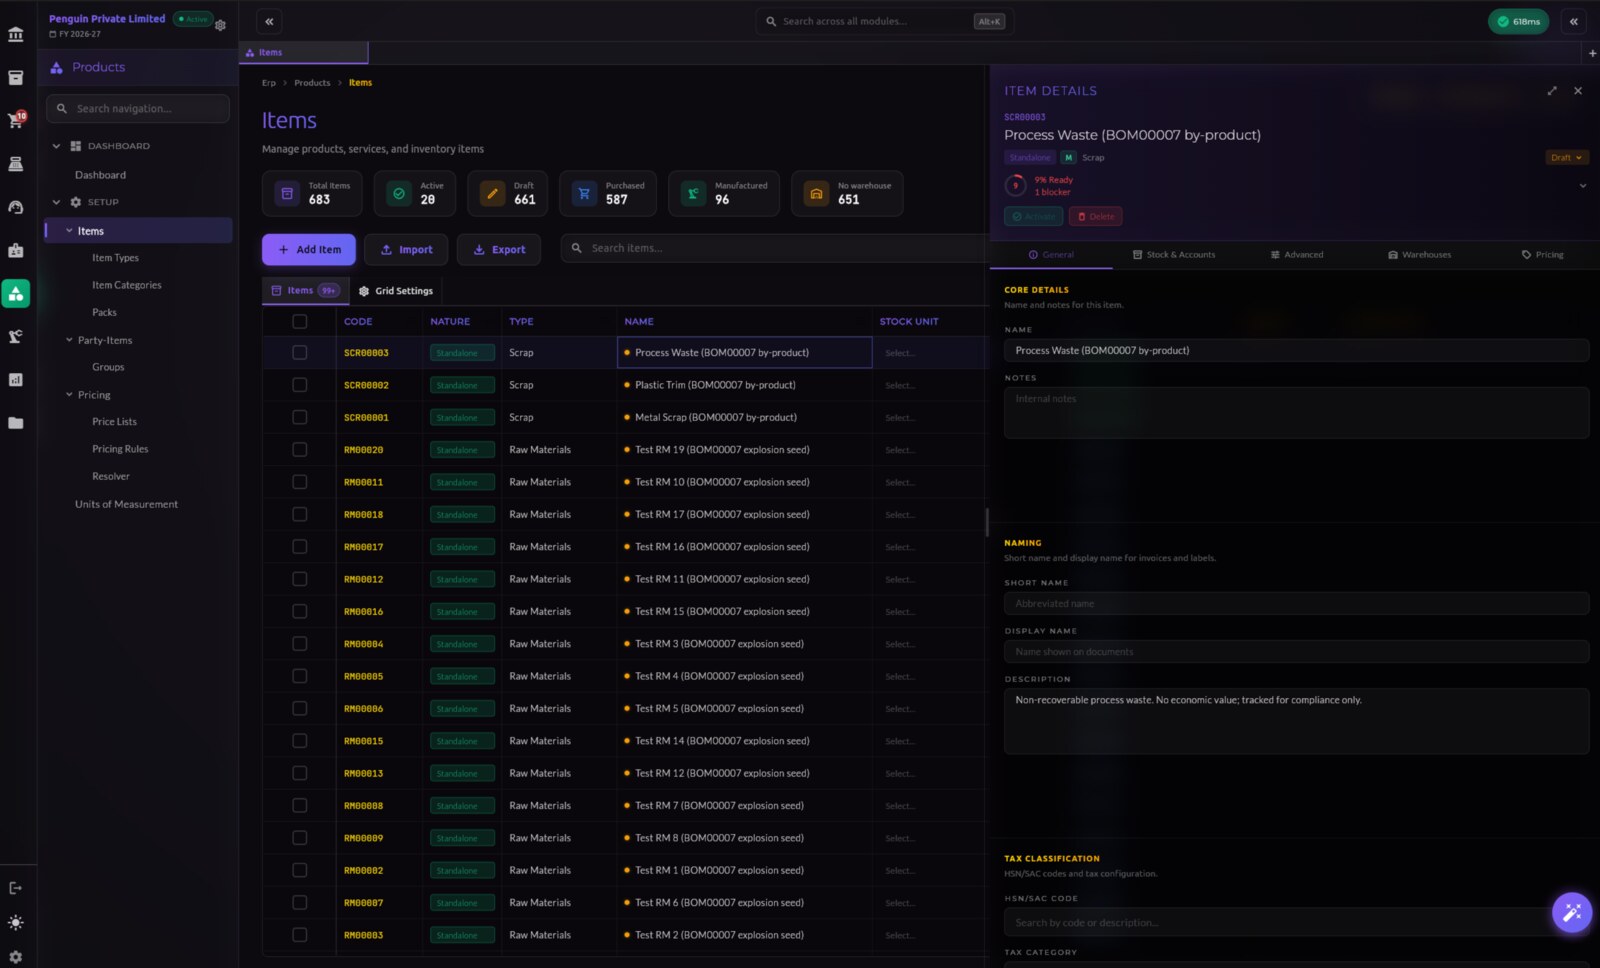Toggle the select-all checkbox in table header
Viewport: 1600px width, 968px height.
pos(299,321)
